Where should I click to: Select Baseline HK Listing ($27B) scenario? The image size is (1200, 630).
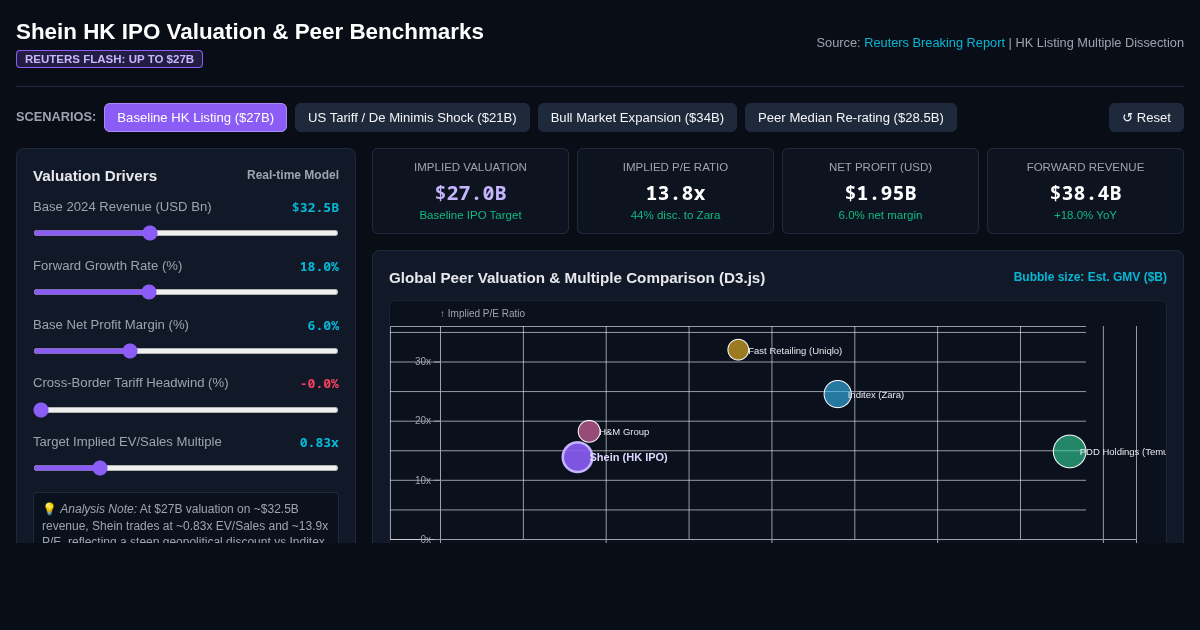click(x=195, y=117)
